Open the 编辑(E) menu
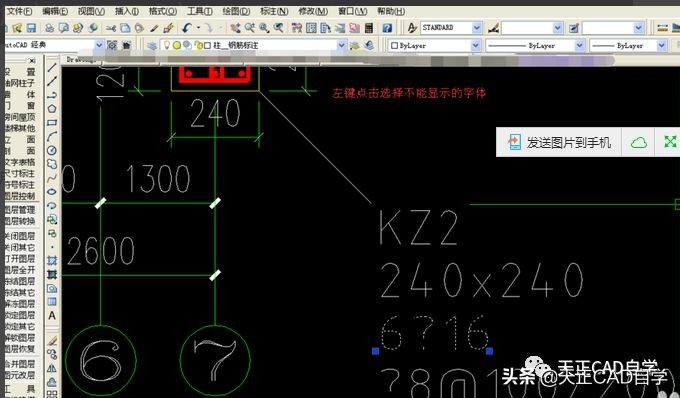The height and width of the screenshot is (398, 680). [55, 11]
